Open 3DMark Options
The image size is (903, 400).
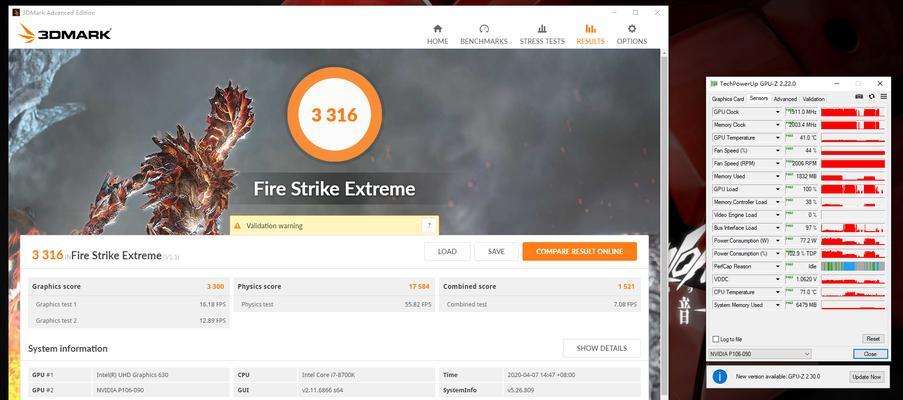tap(632, 35)
